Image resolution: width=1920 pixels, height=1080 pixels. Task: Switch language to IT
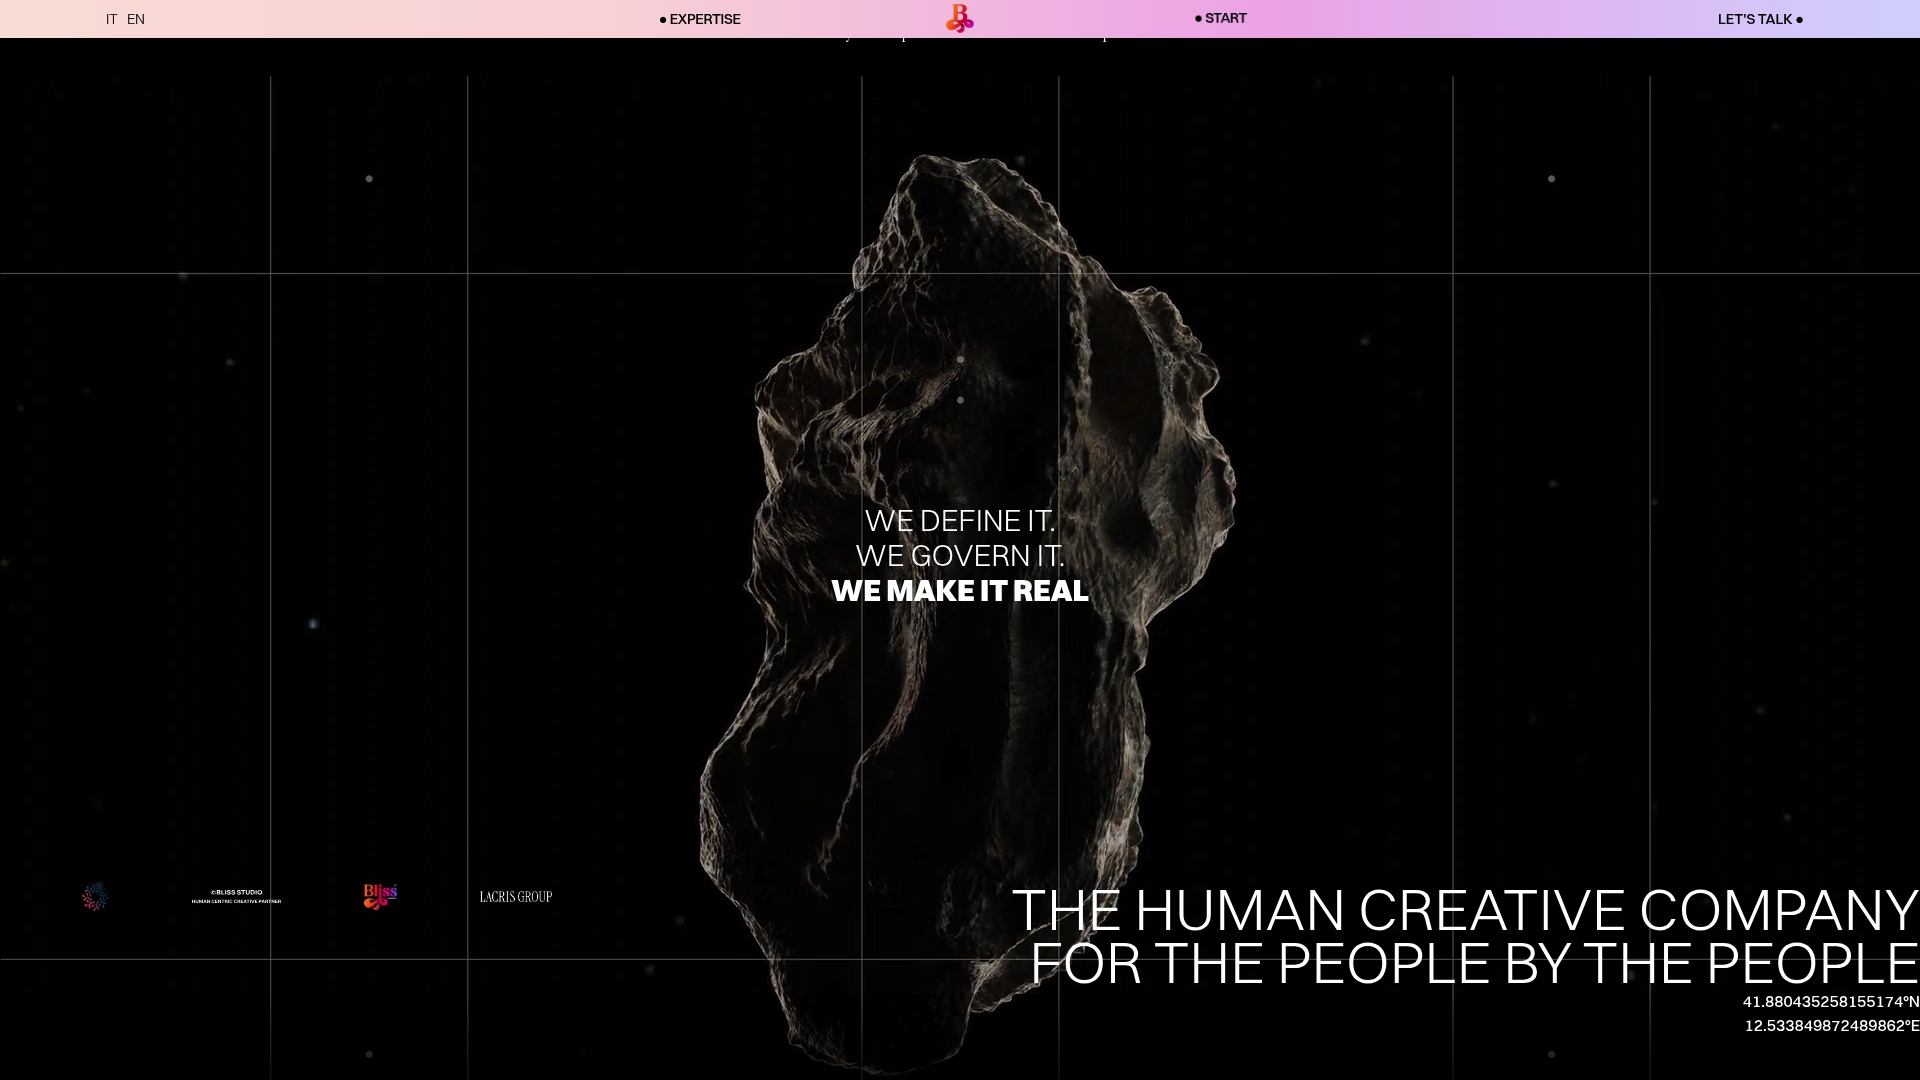[111, 19]
